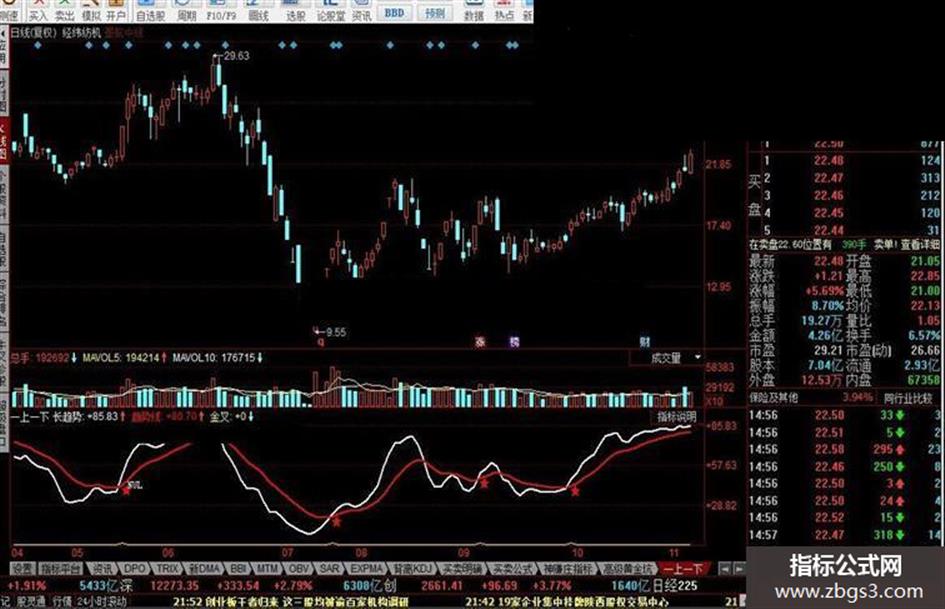Click the 换手 6.57% value
Image resolution: width=945 pixels, height=609 pixels.
click(923, 335)
